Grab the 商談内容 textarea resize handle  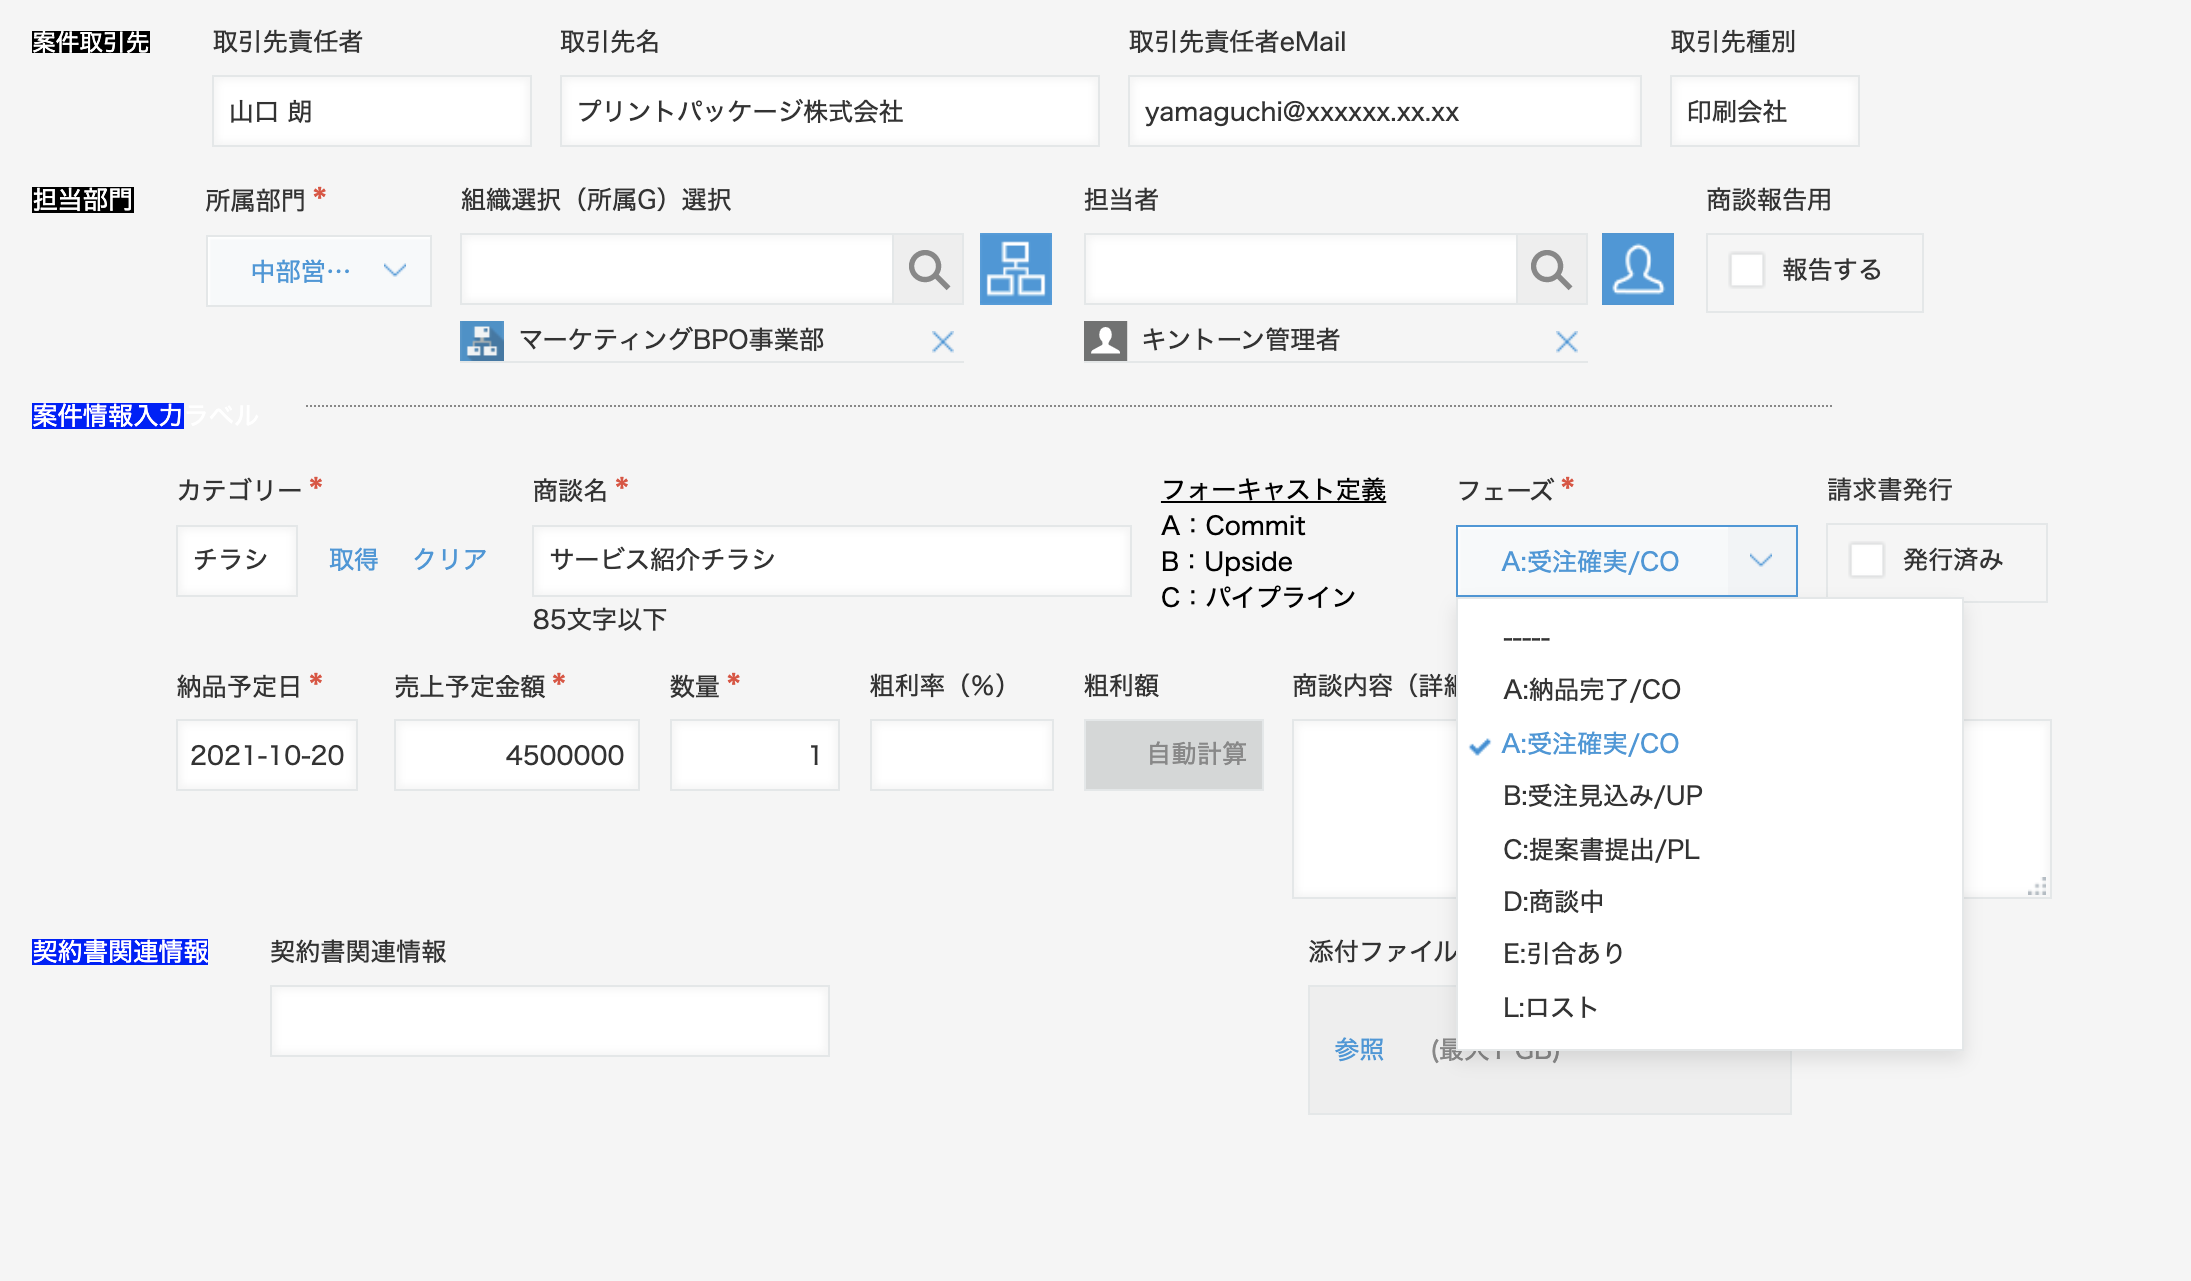tap(2037, 886)
